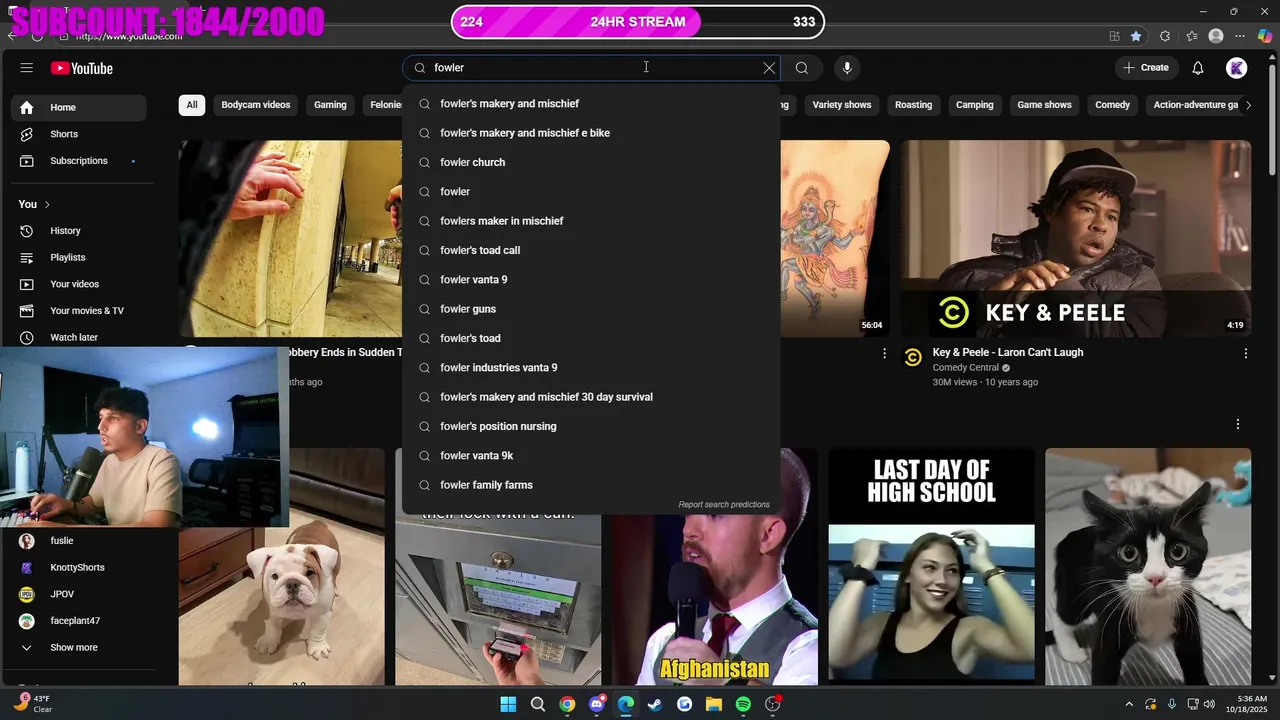Select the Camping filter chip
Screen dimensions: 1280x720
tap(975, 105)
